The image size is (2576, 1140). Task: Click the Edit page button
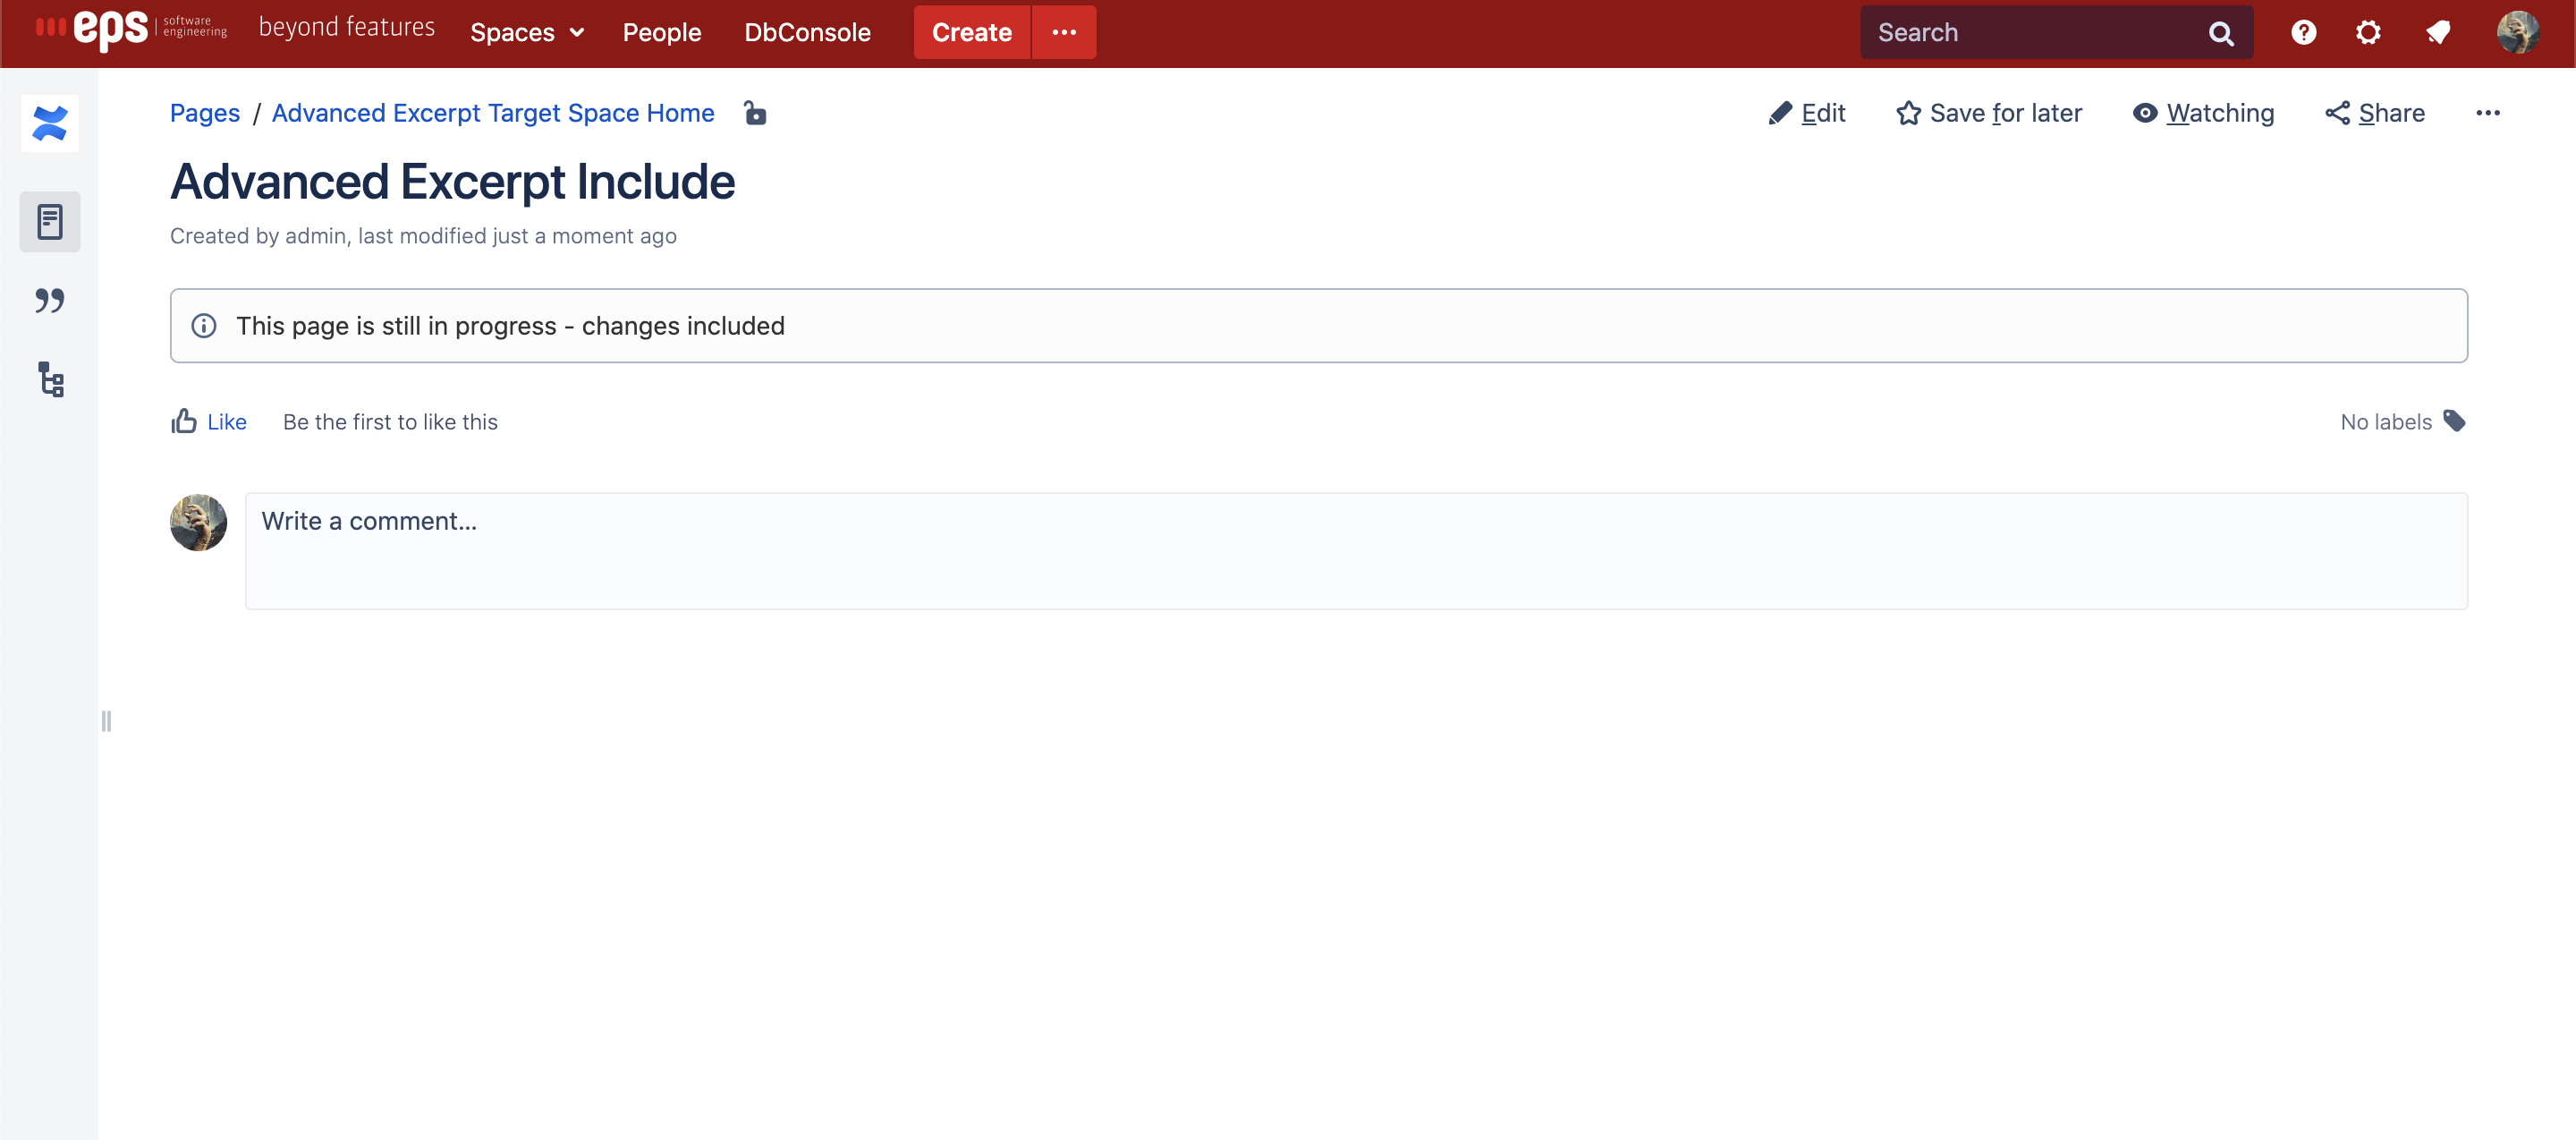click(1806, 113)
